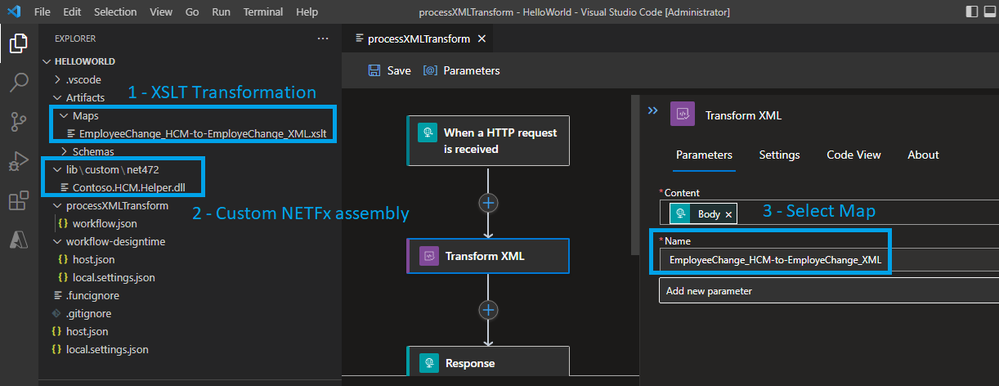Click the Parameters toolbar icon

(431, 71)
